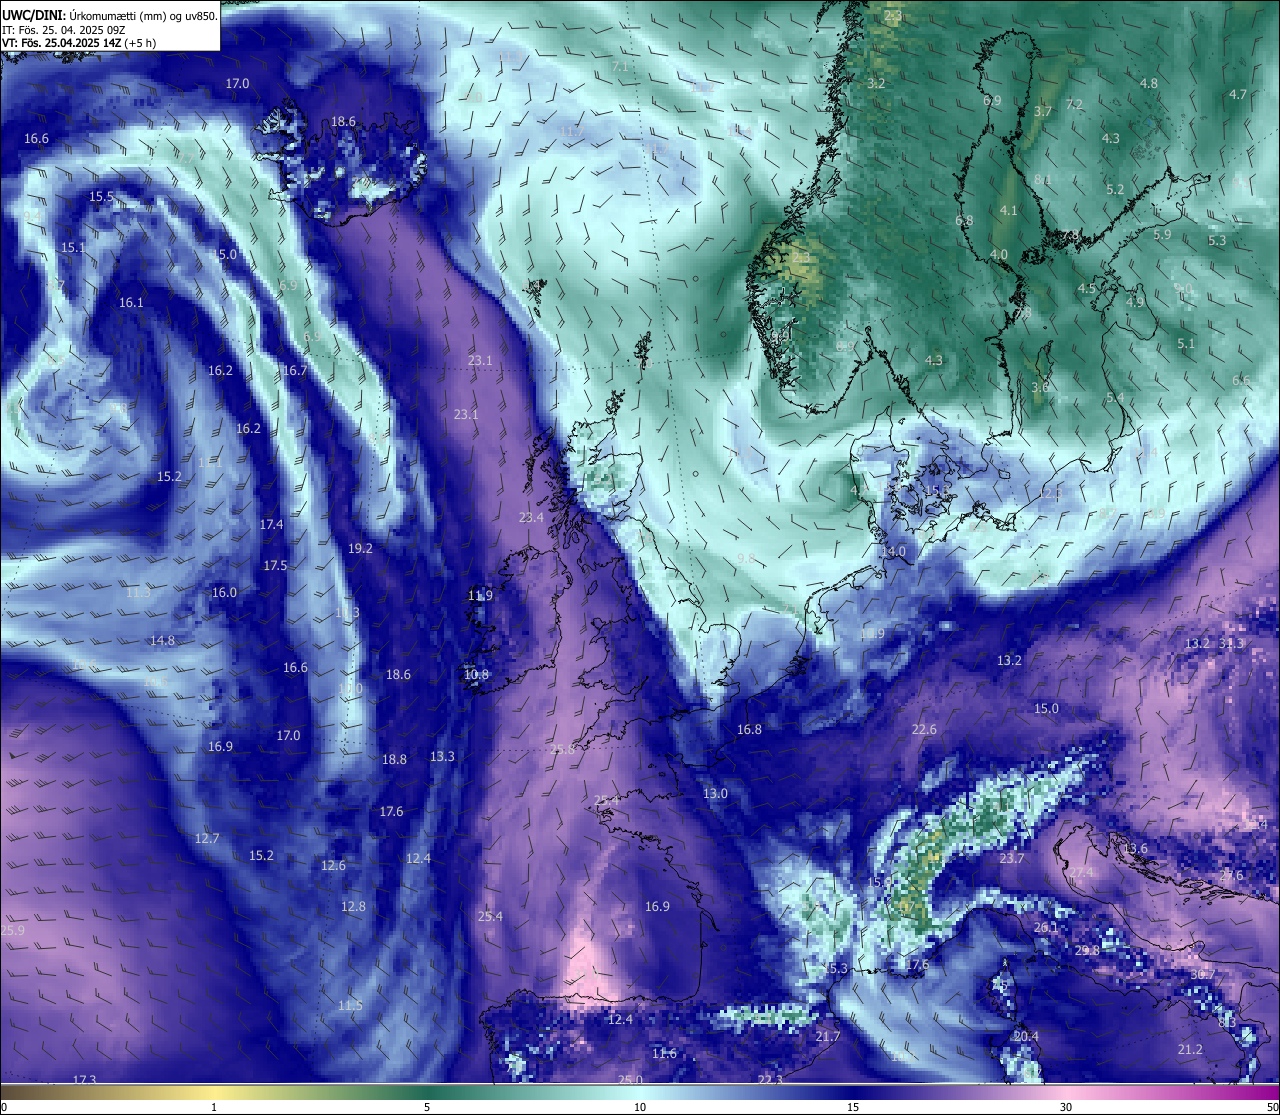Click the map value 31.3

click(1231, 644)
